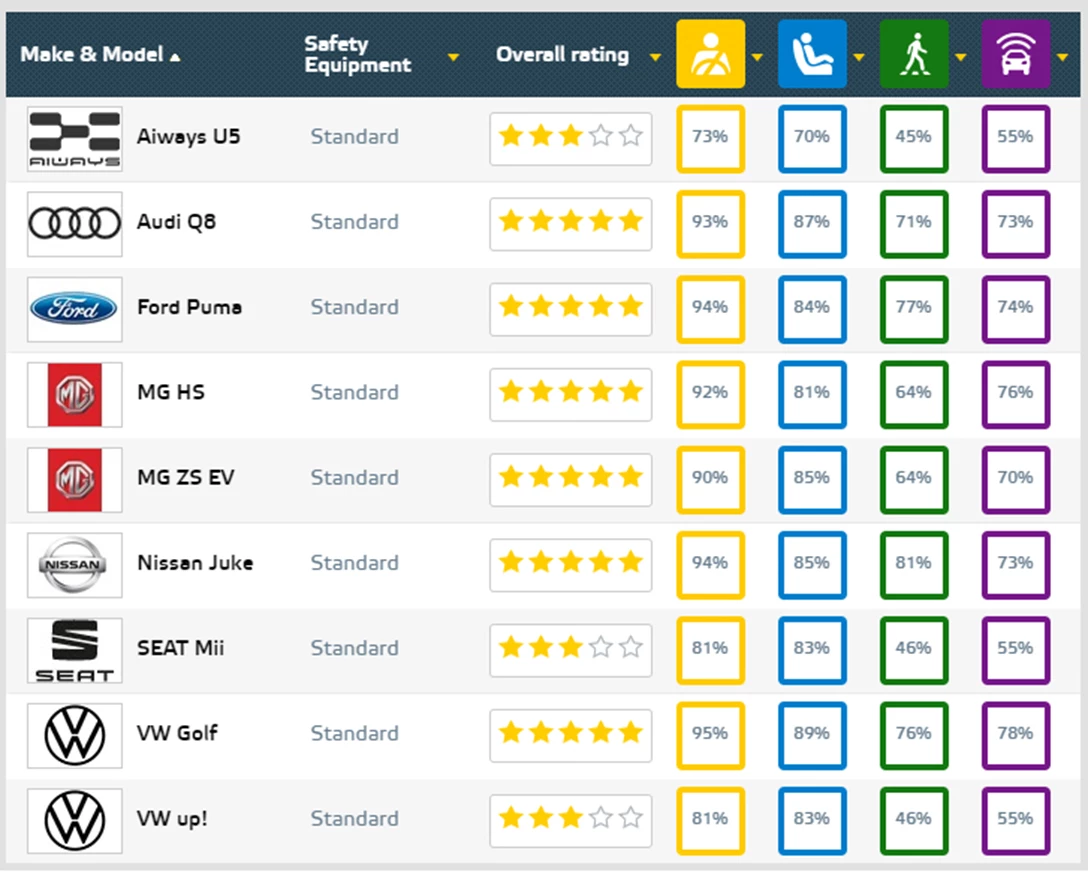Click the yellow Adult Occupant seatbelt icon
The height and width of the screenshot is (872, 1088).
(710, 54)
